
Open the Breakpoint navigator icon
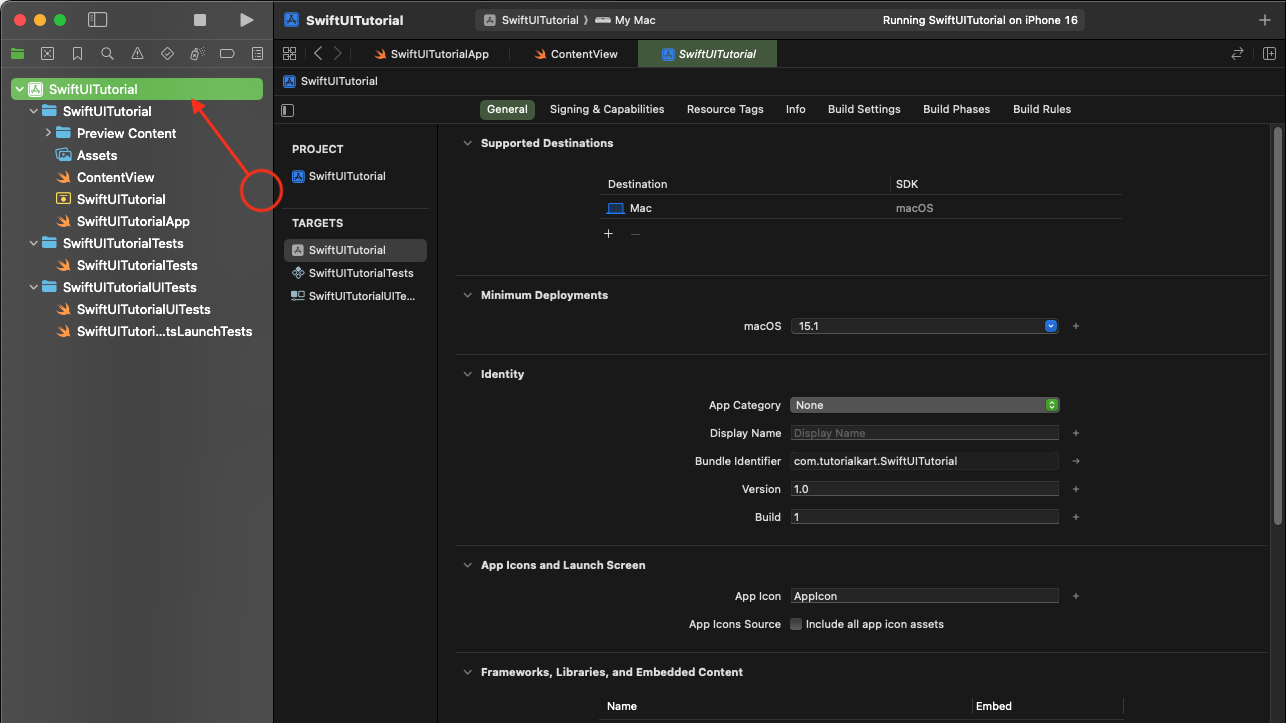(x=227, y=53)
